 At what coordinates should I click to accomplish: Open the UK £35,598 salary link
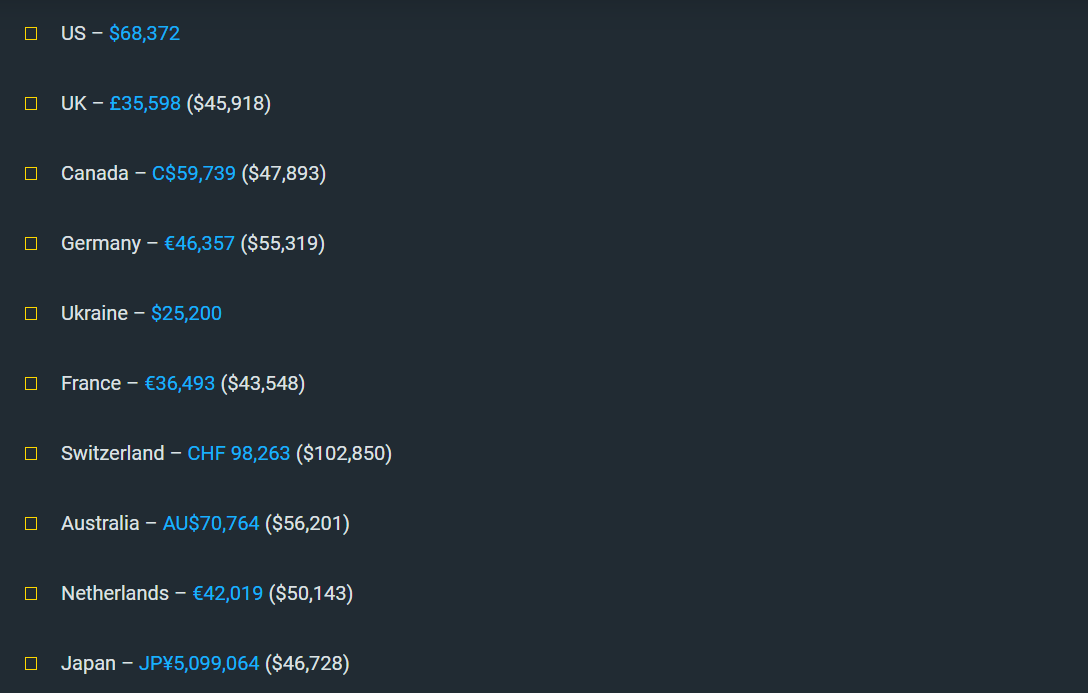145,103
